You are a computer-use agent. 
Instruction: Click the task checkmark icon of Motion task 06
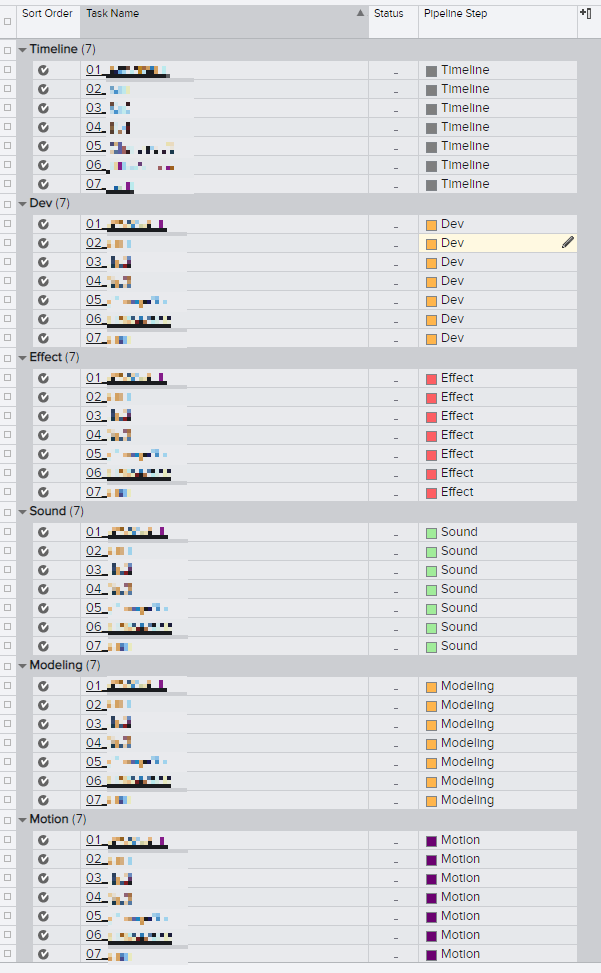point(43,935)
